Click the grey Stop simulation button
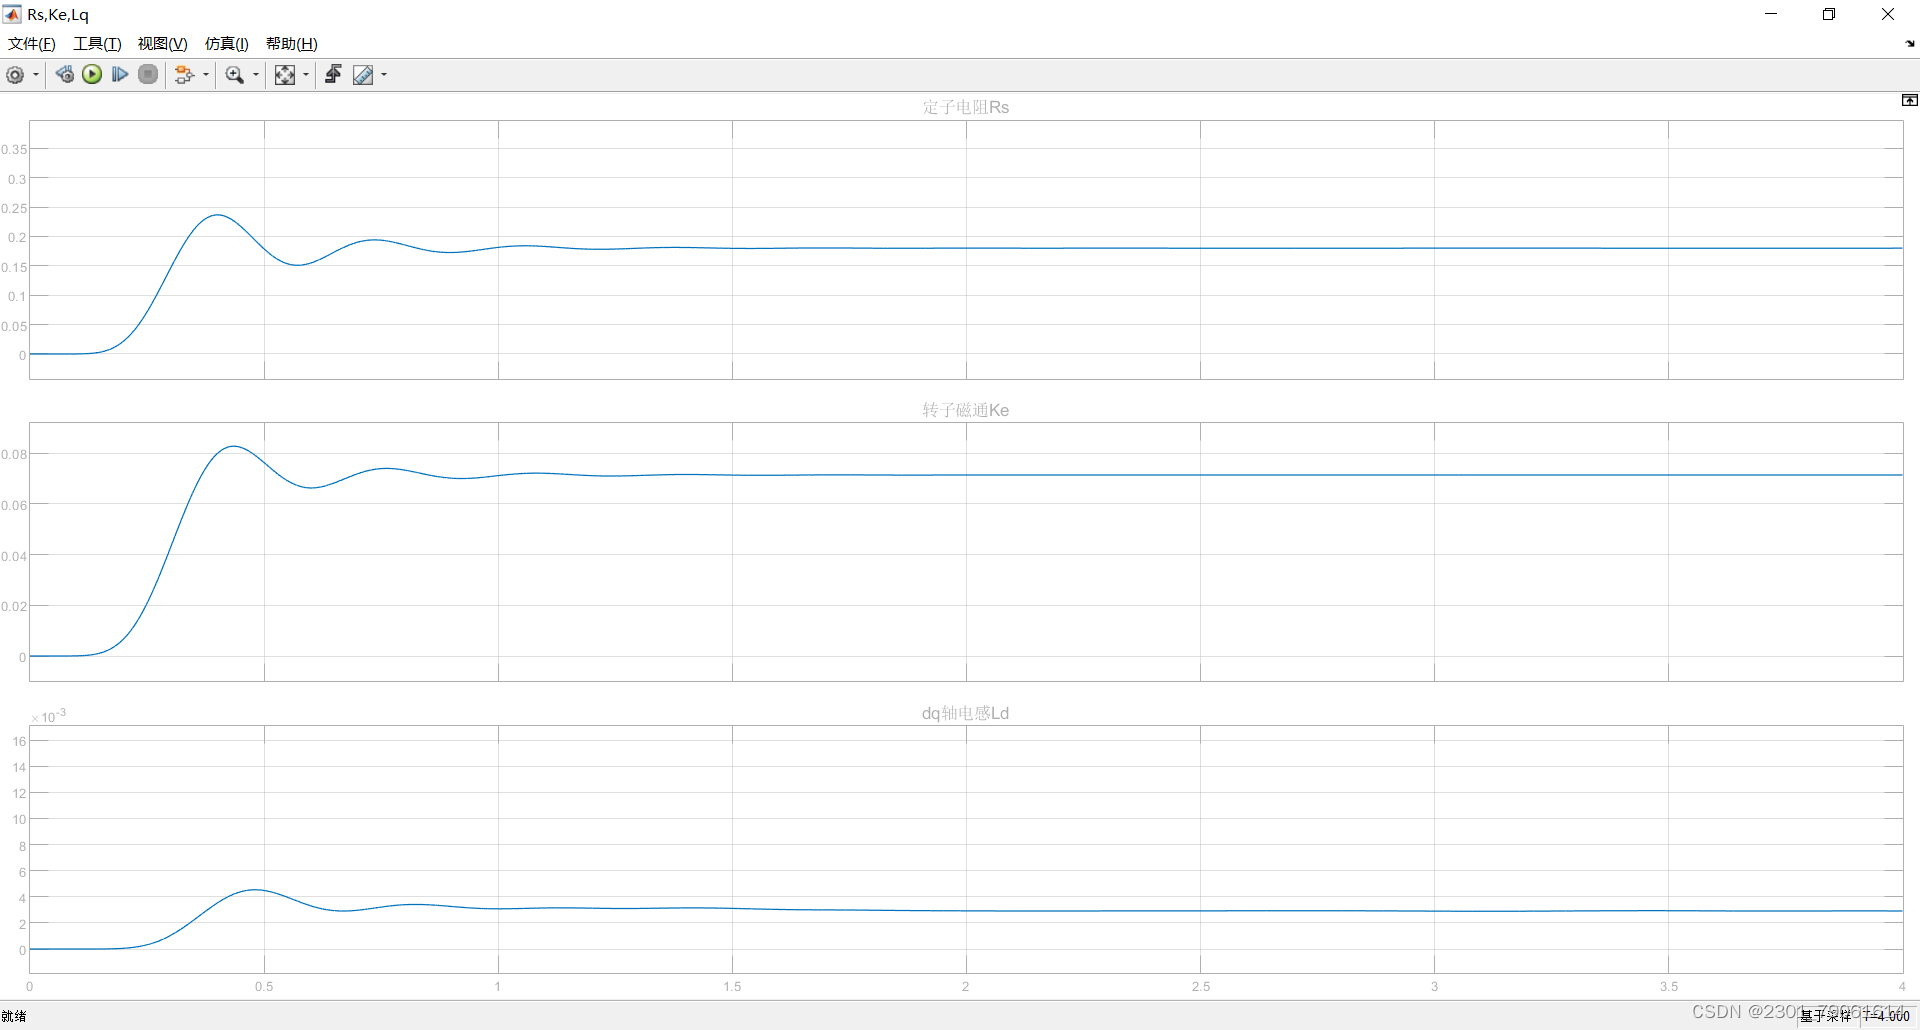The height and width of the screenshot is (1030, 1920). coord(148,75)
